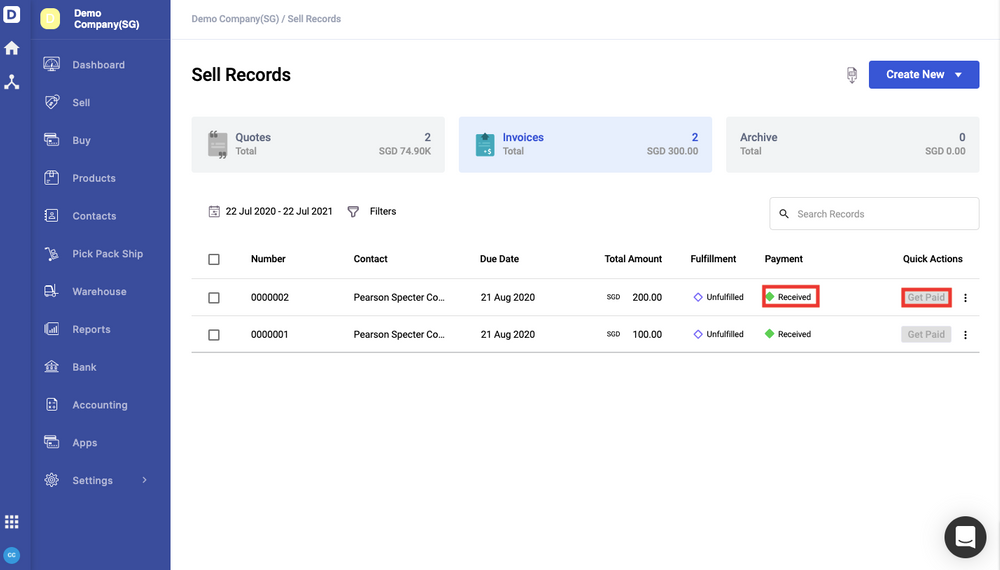Toggle the select-all checkbox in header
The image size is (1000, 570).
coord(214,259)
